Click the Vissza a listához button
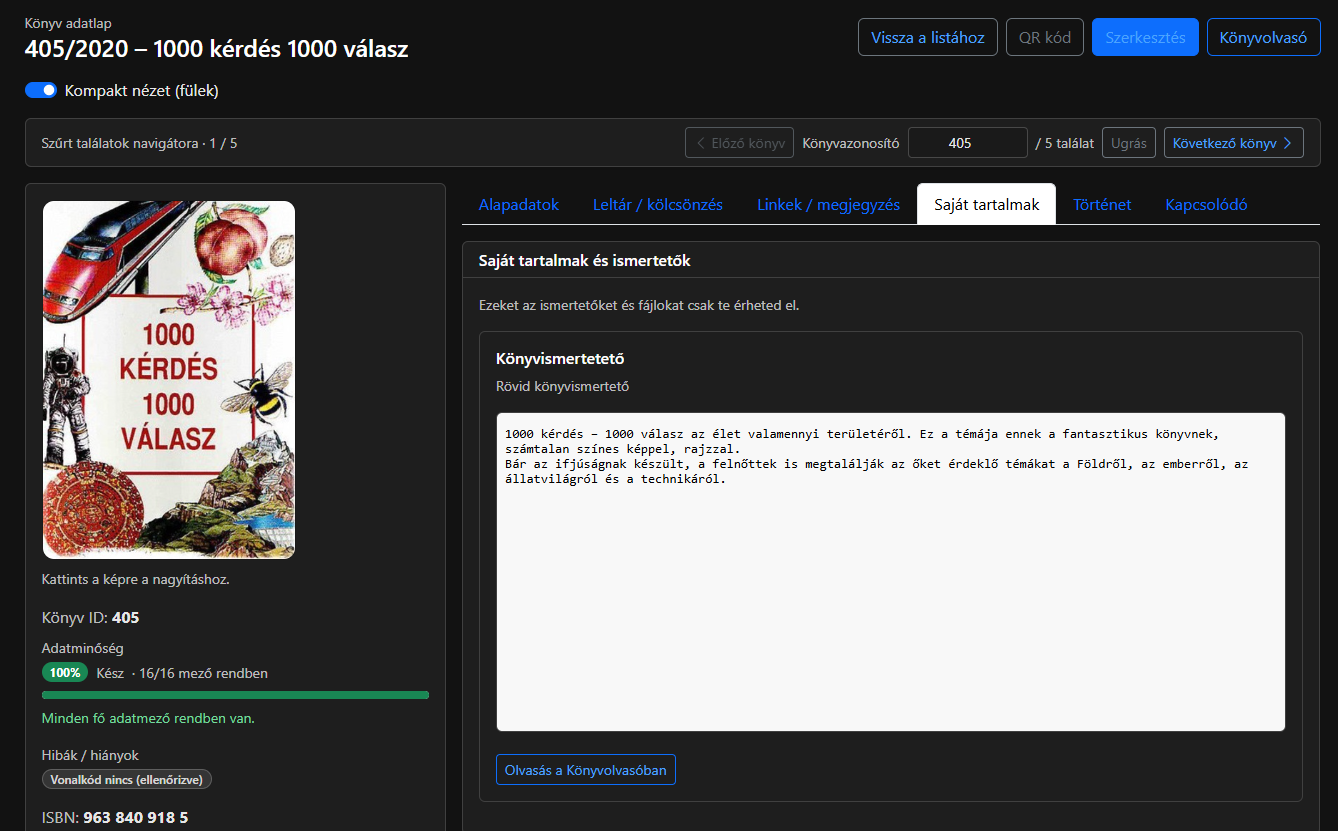 (928, 37)
